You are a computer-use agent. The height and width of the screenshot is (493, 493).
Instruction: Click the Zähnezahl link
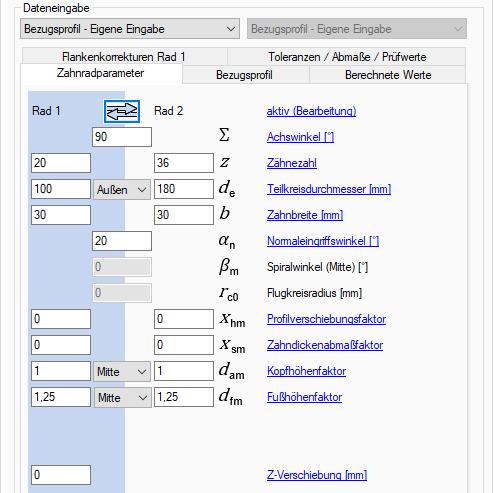(292, 163)
